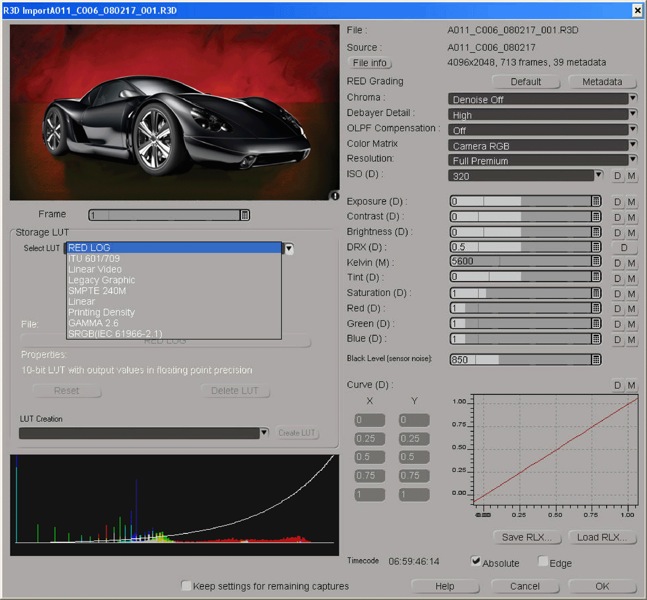Enable the Edge checkbox

tap(542, 562)
